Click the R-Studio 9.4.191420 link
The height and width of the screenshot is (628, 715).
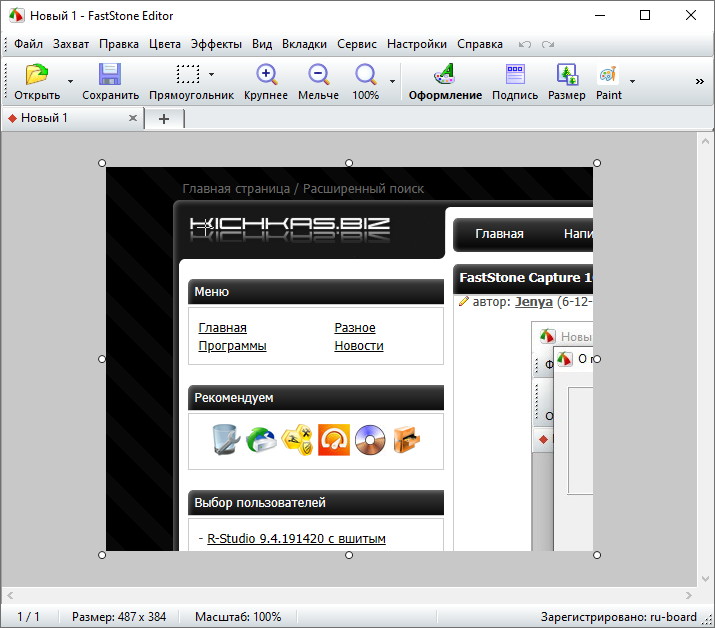pyautogui.click(x=296, y=539)
